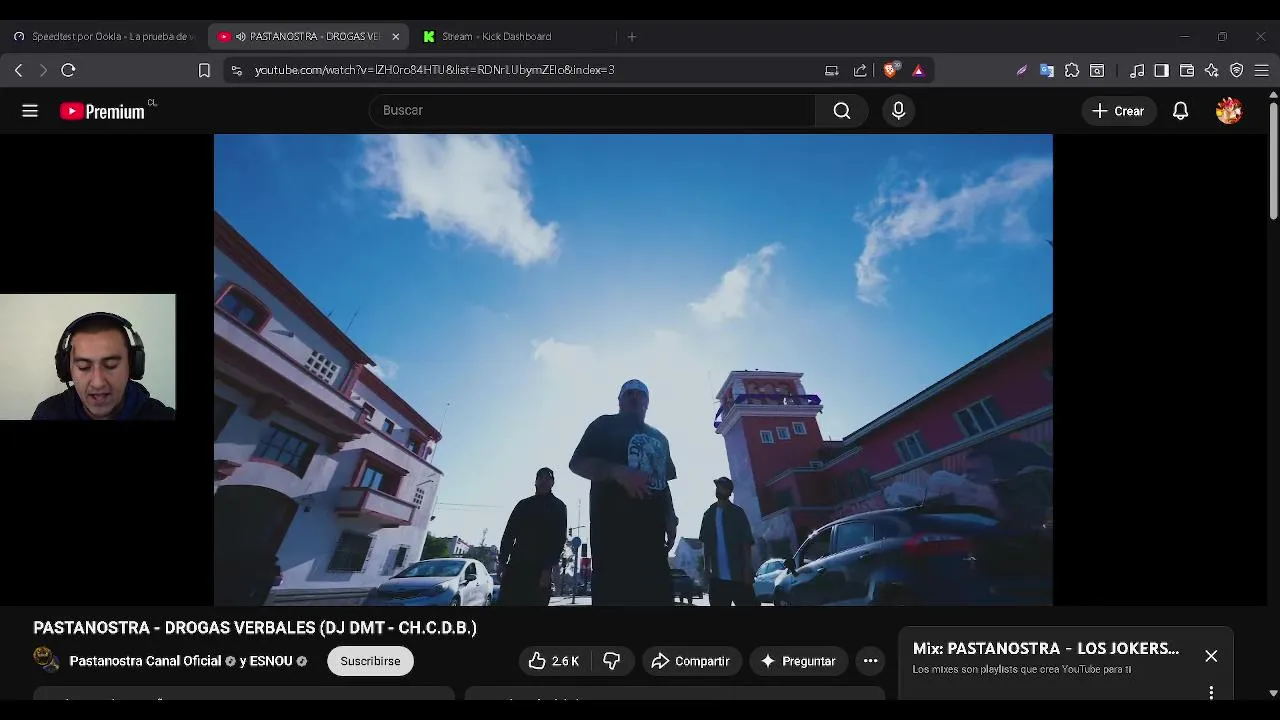
Task: Click the scrollbar down arrow
Action: (x=1273, y=692)
